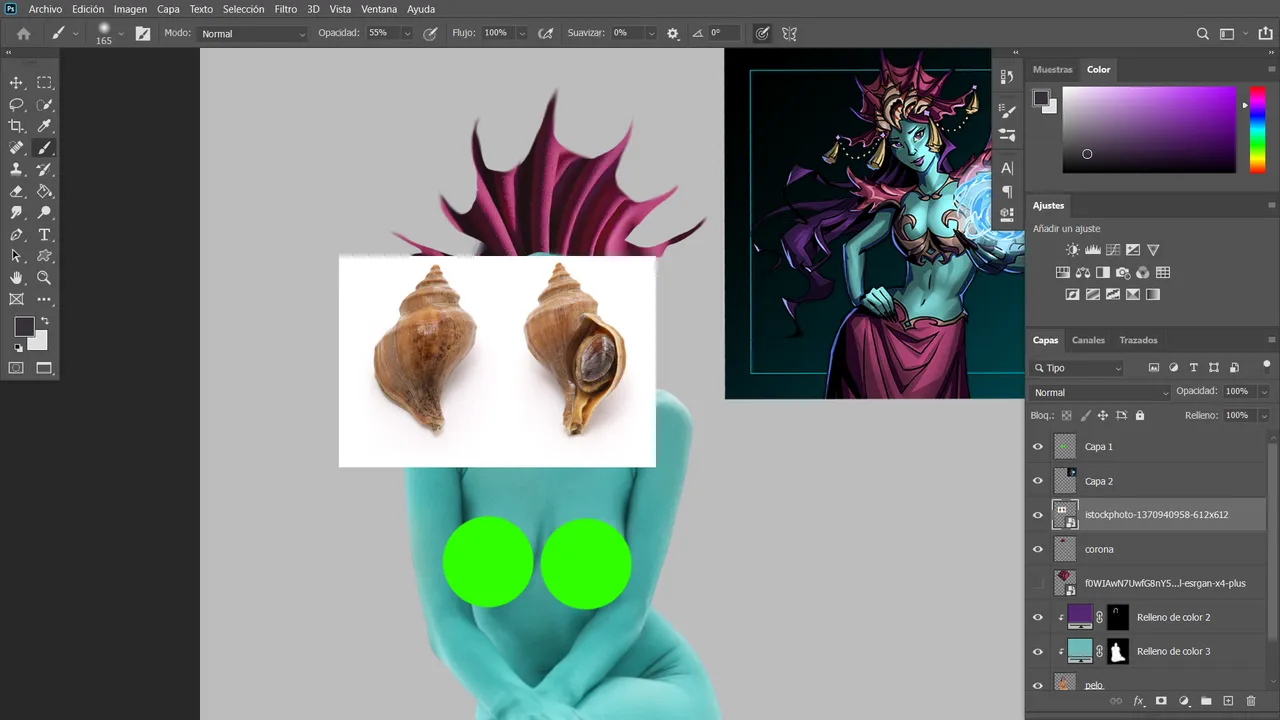Toggle lock transparent pixels
1280x720 pixels.
click(x=1067, y=415)
